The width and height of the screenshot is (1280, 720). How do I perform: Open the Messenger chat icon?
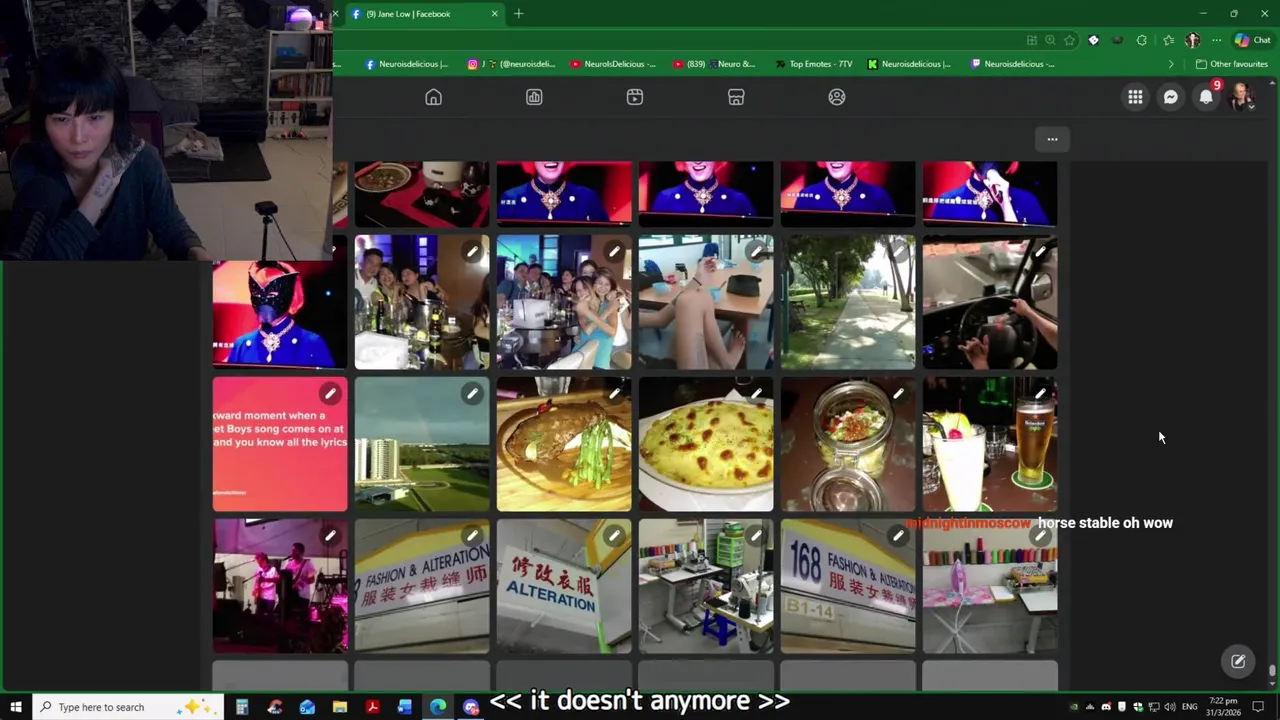point(1171,97)
